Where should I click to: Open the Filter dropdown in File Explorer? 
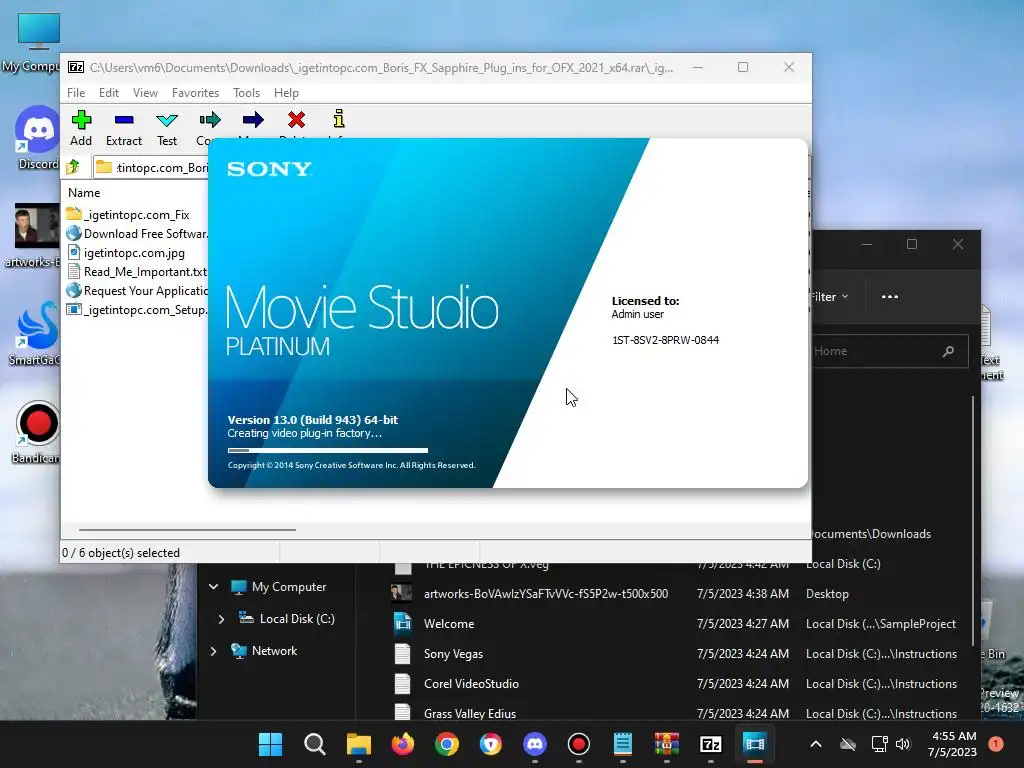(x=831, y=296)
